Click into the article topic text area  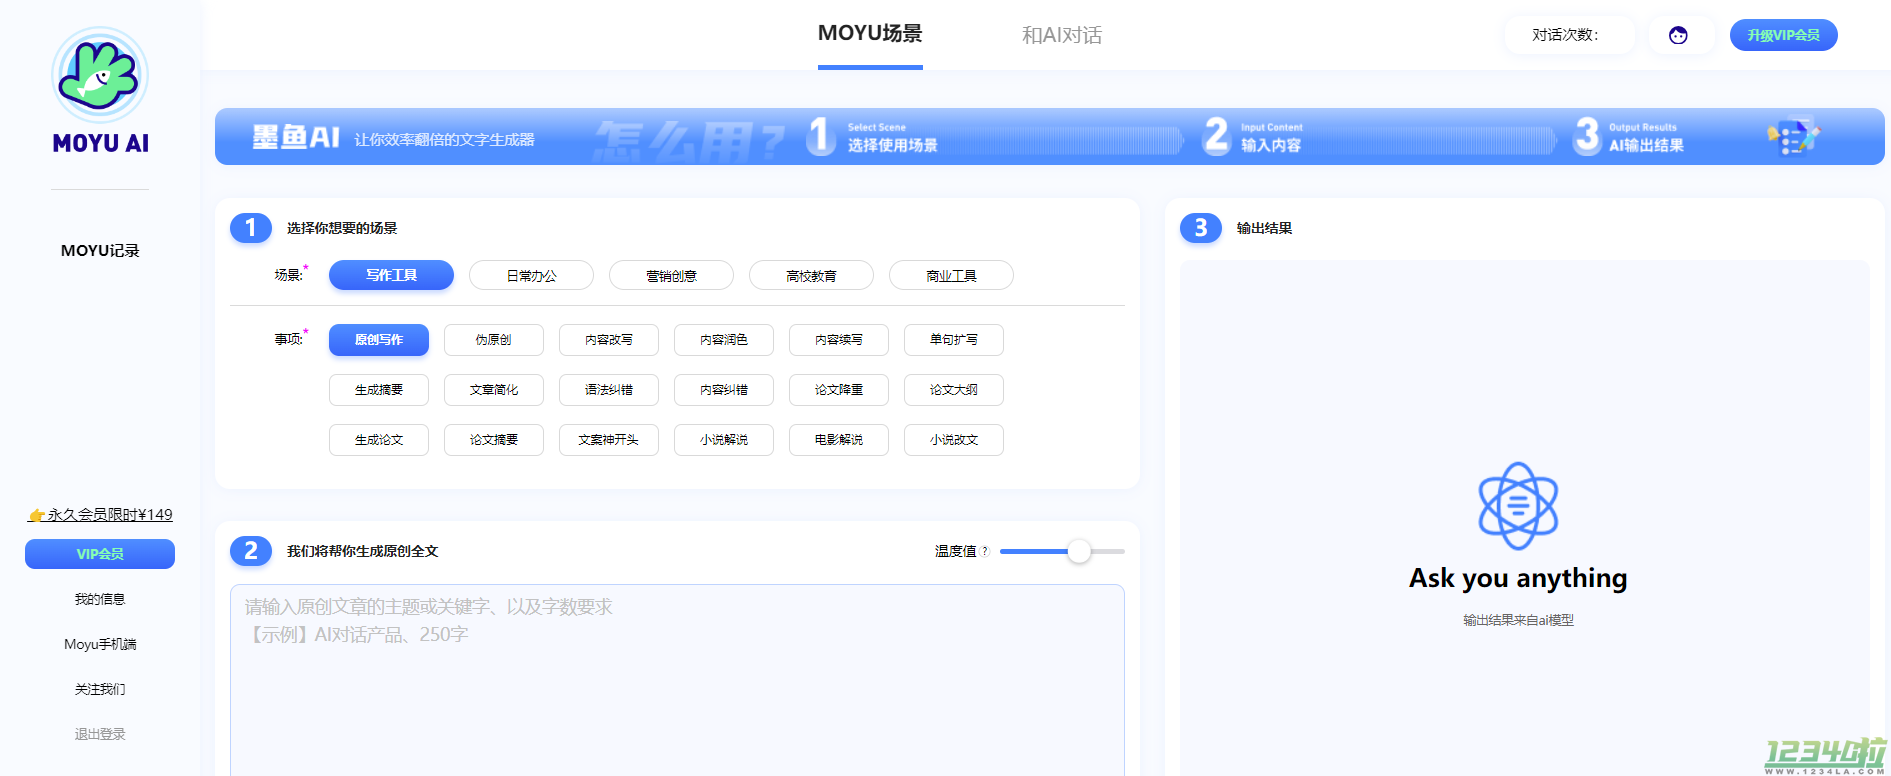click(677, 680)
